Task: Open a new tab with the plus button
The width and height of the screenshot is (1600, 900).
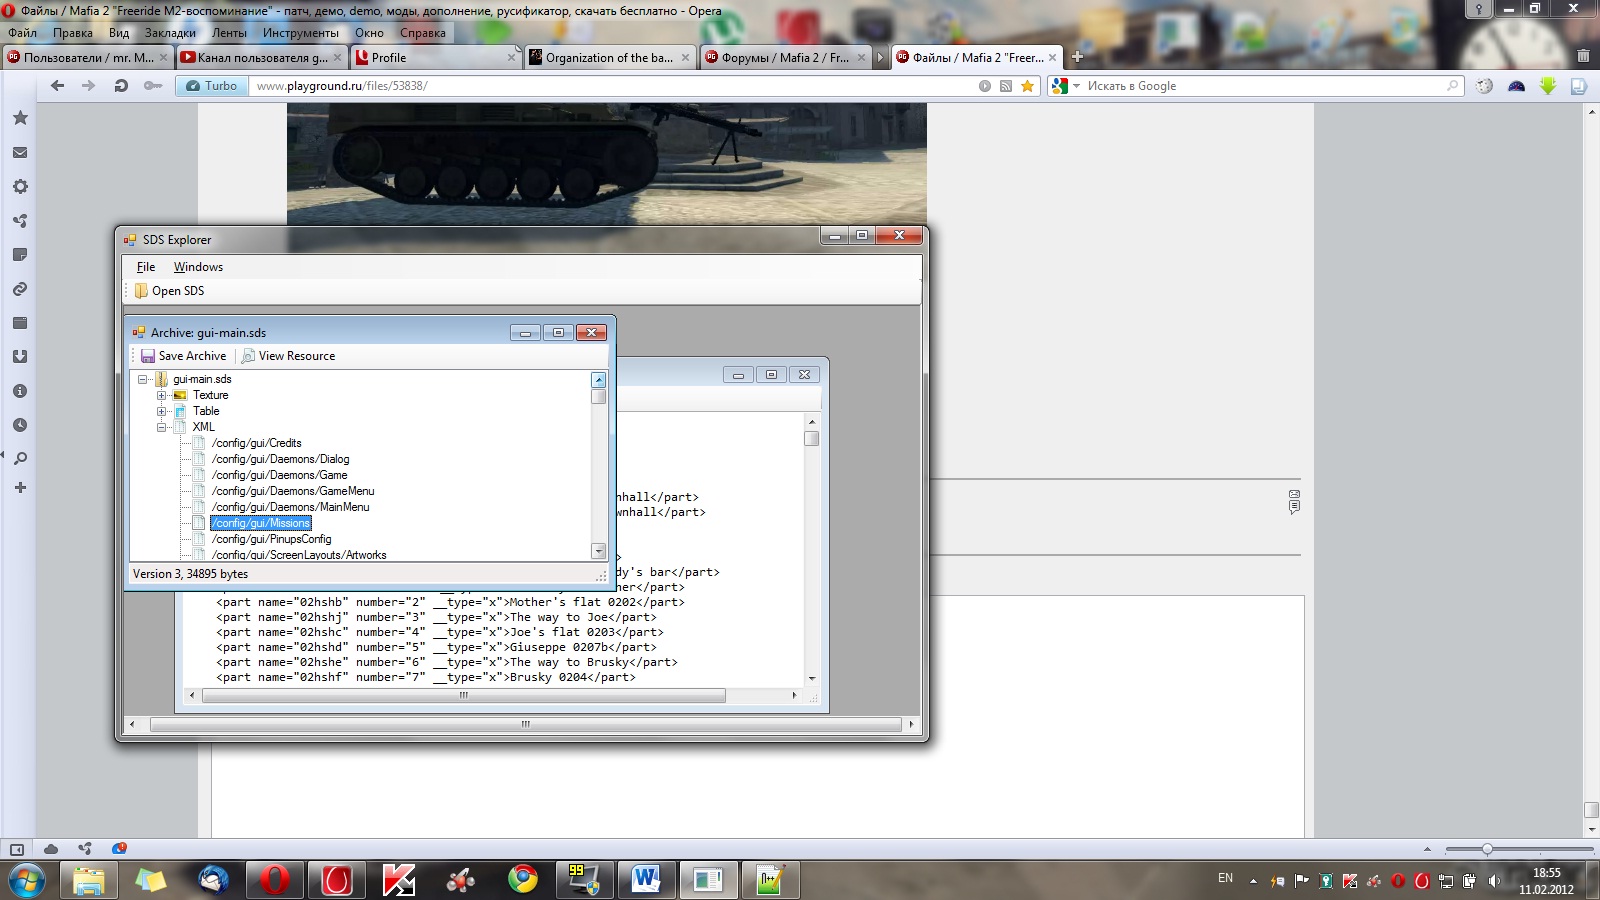Action: [1077, 57]
